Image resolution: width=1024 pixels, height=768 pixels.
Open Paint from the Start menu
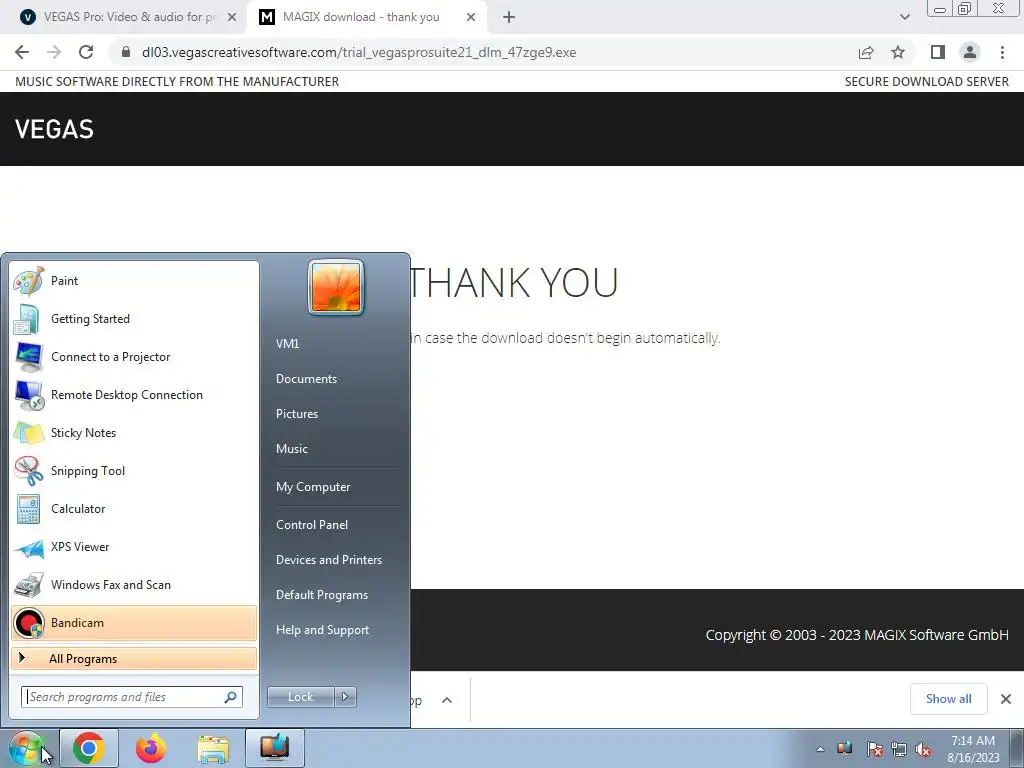pyautogui.click(x=134, y=281)
